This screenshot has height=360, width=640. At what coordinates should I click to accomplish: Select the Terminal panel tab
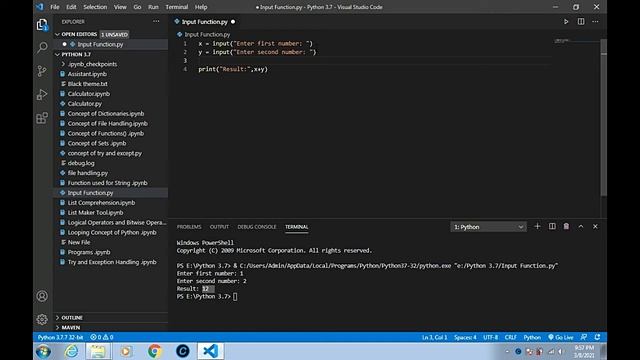(297, 227)
